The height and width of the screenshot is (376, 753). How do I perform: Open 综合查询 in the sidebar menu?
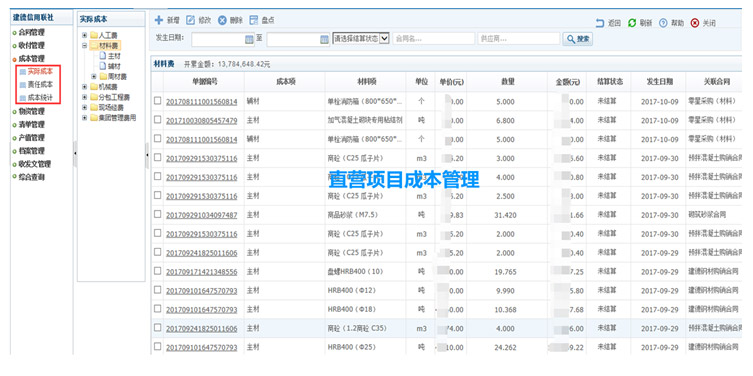31,177
